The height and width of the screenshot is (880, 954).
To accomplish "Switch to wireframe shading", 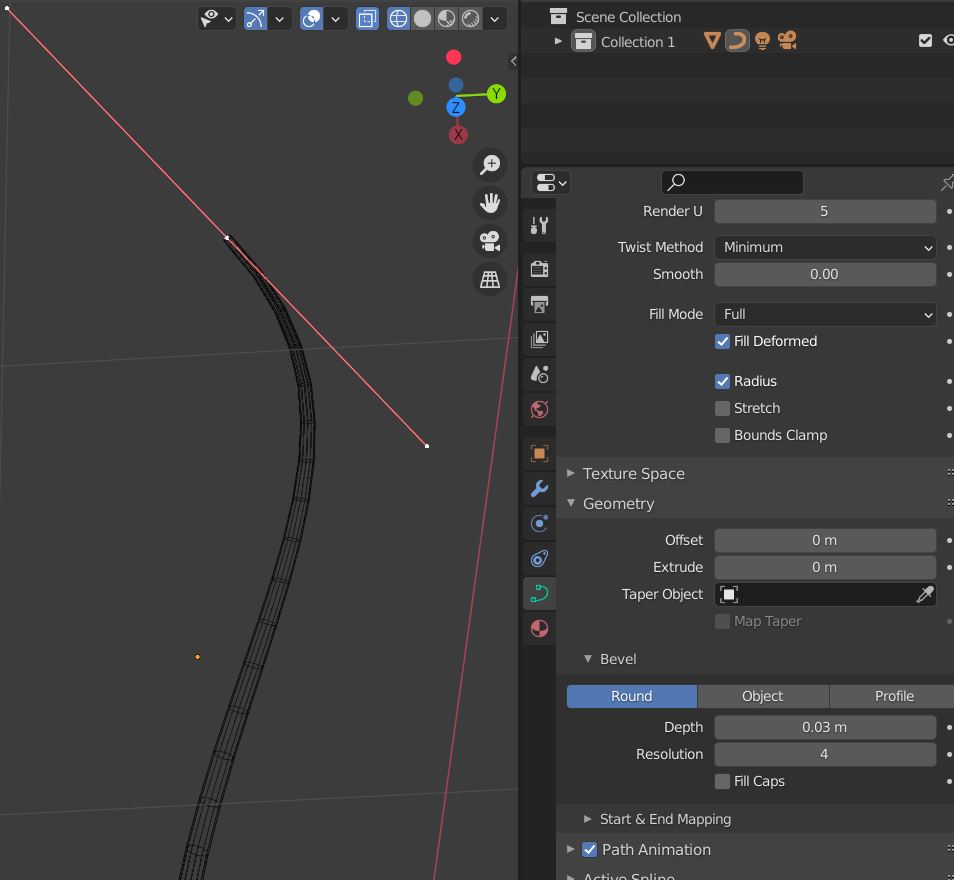I will click(399, 18).
